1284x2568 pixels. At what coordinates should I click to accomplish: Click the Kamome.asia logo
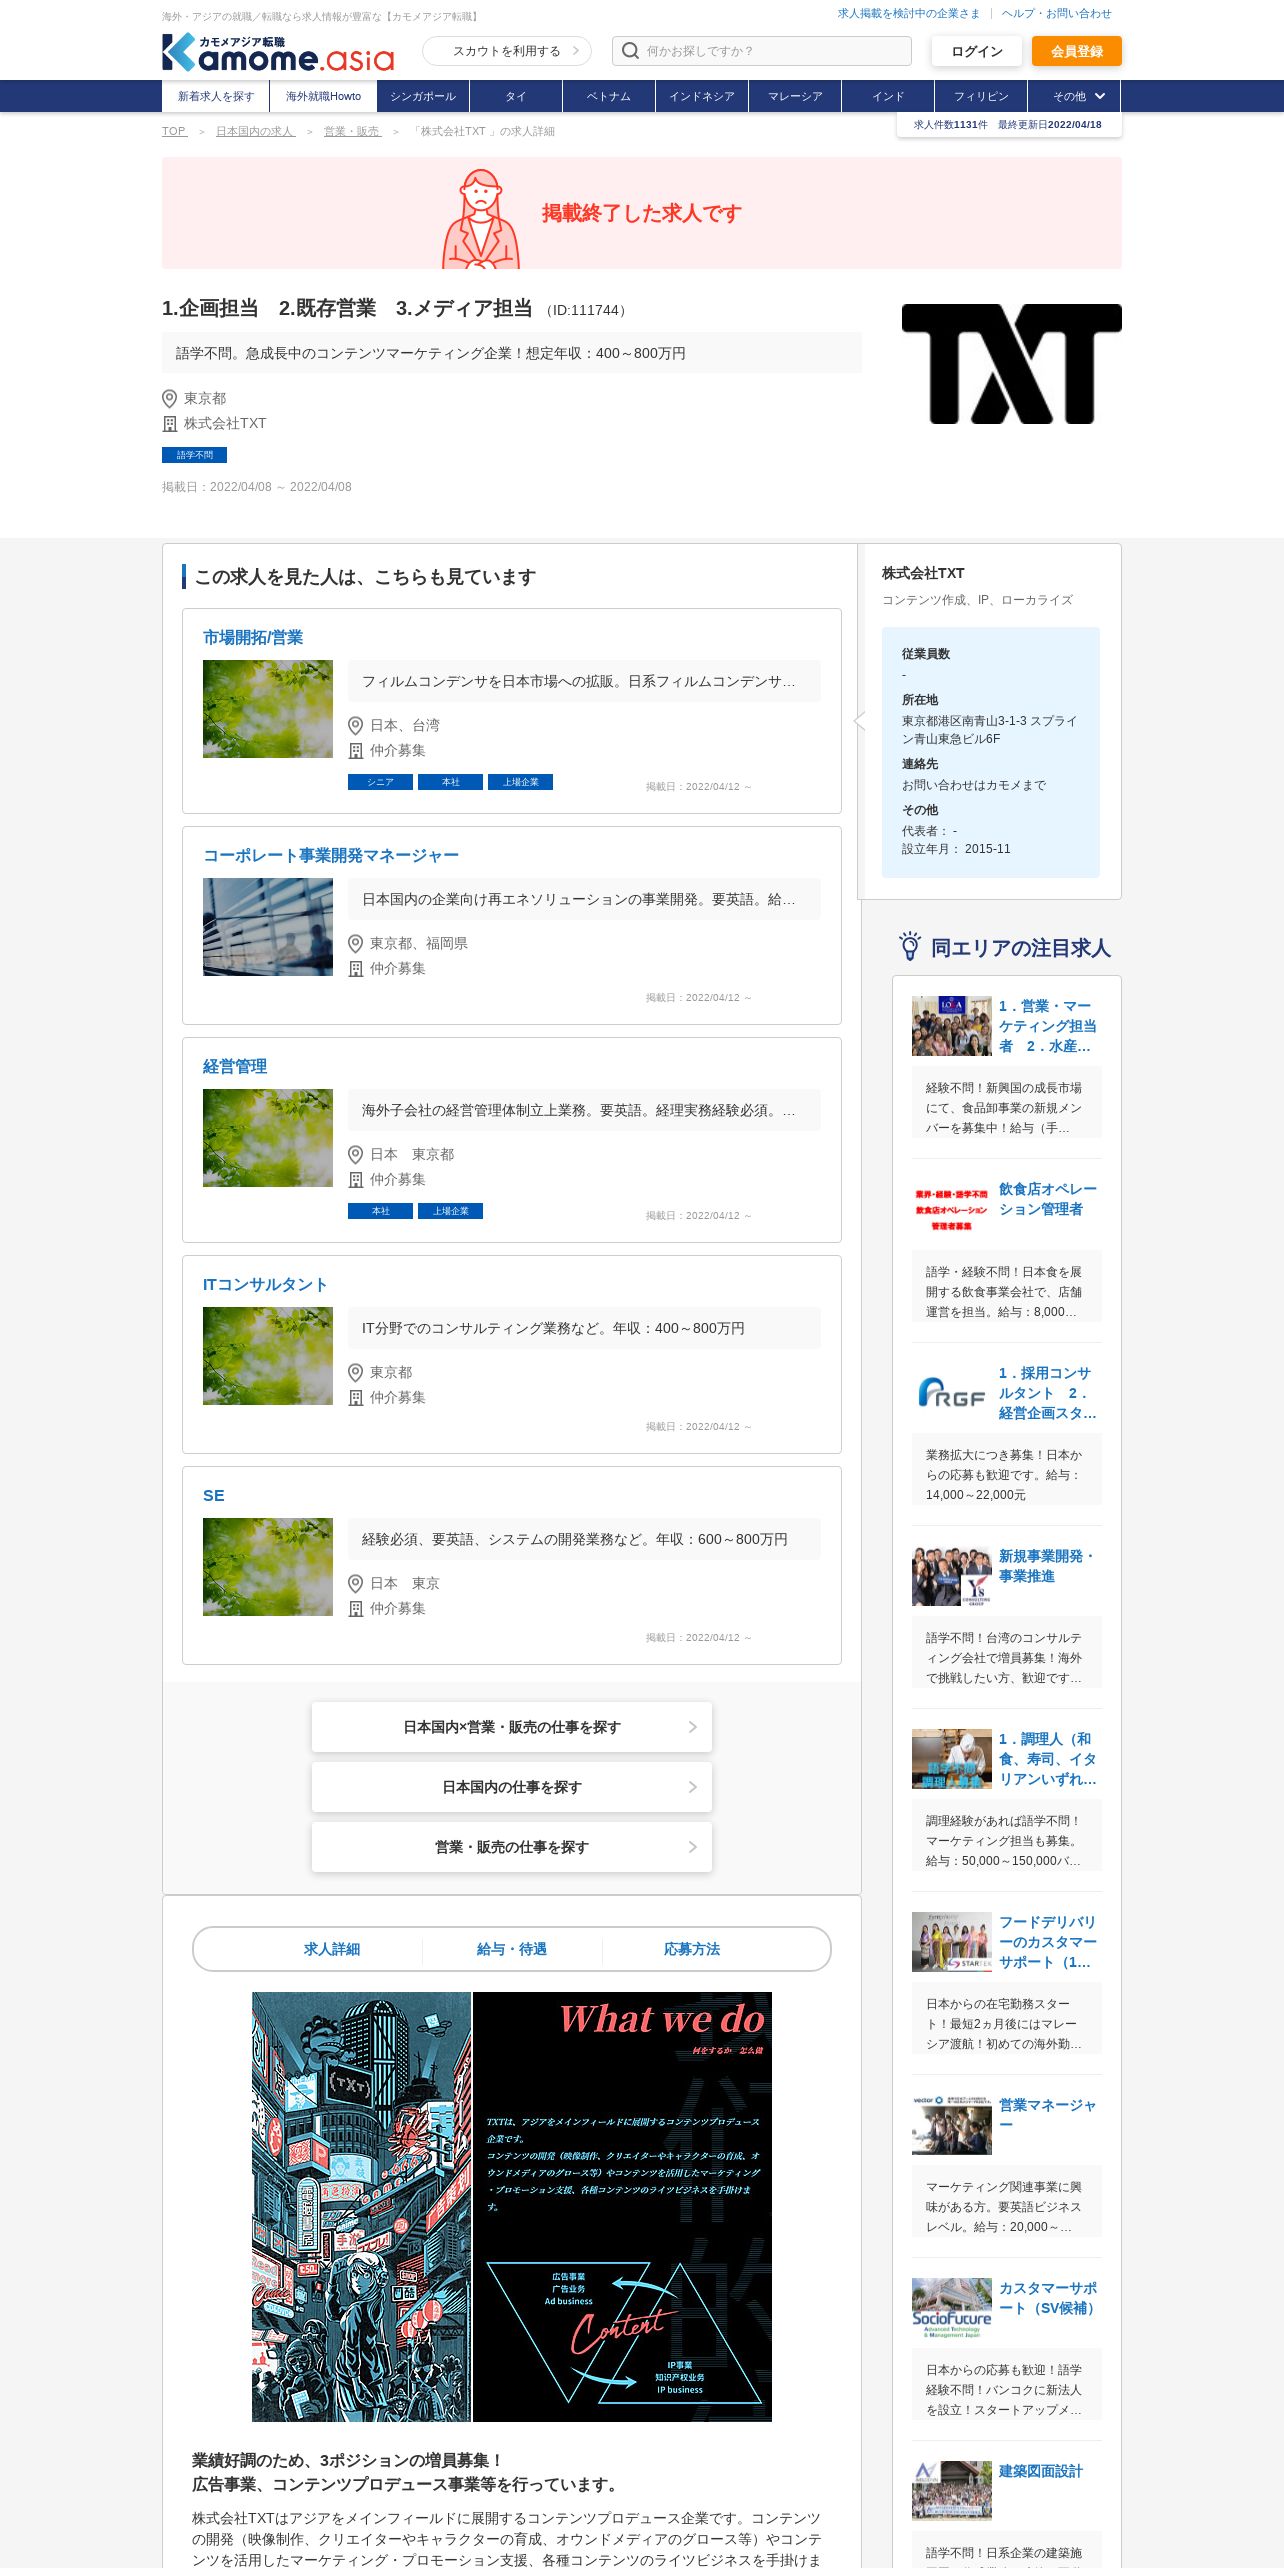click(278, 53)
